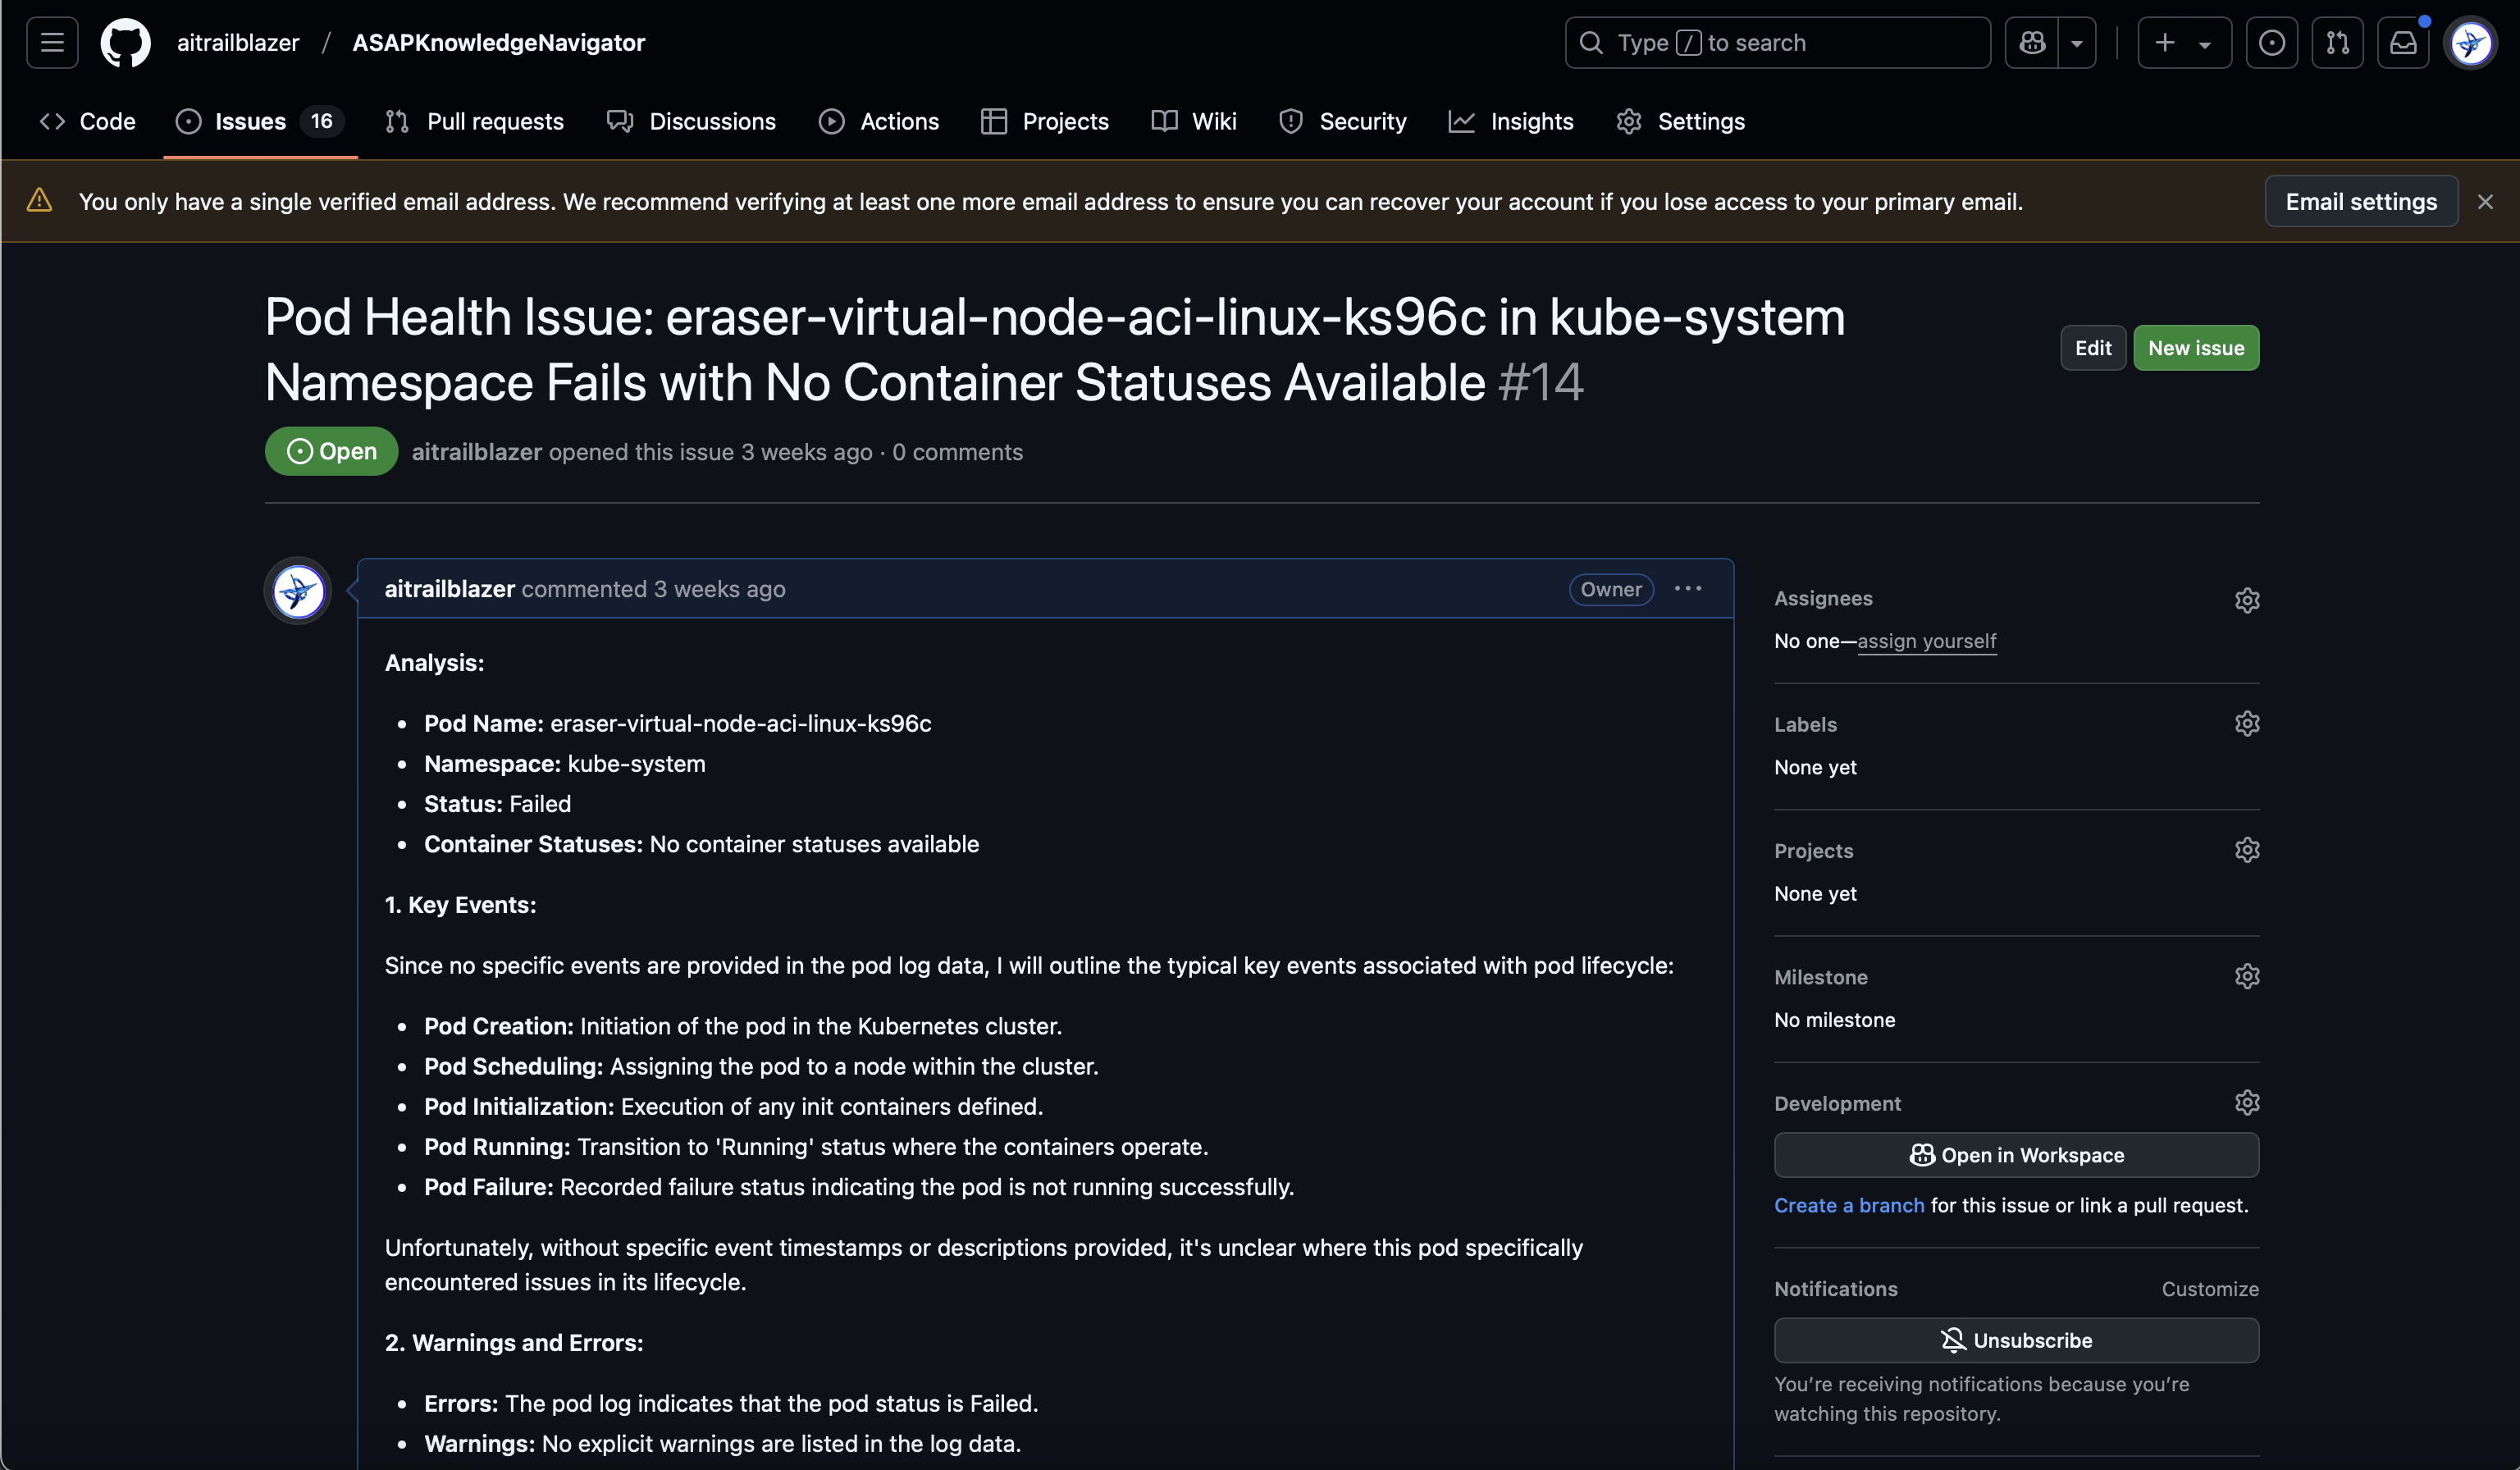Open Copilot chat icon in header
The width and height of the screenshot is (2520, 1470).
2032,42
